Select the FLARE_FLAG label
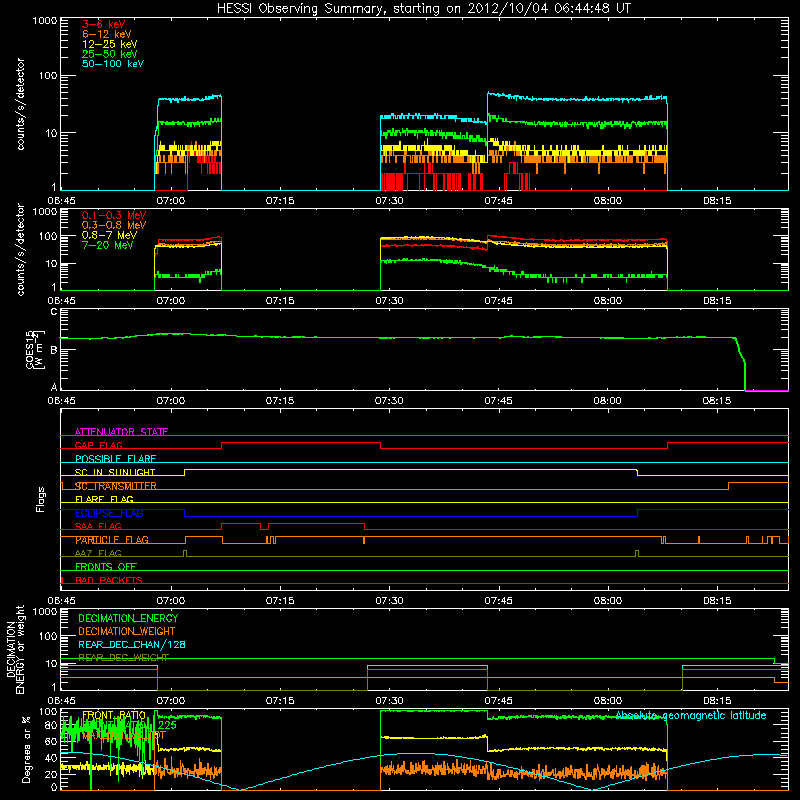This screenshot has width=800, height=800. [104, 499]
